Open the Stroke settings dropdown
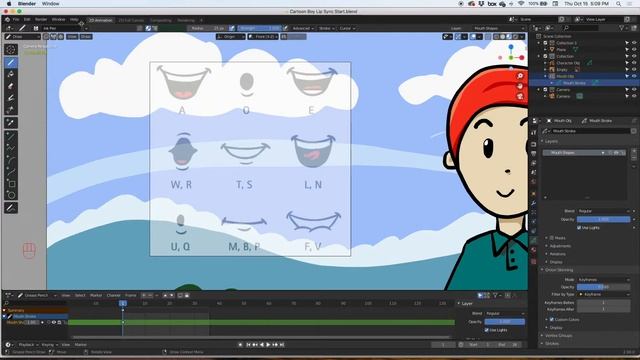Image resolution: width=640 pixels, height=360 pixels. (x=327, y=28)
